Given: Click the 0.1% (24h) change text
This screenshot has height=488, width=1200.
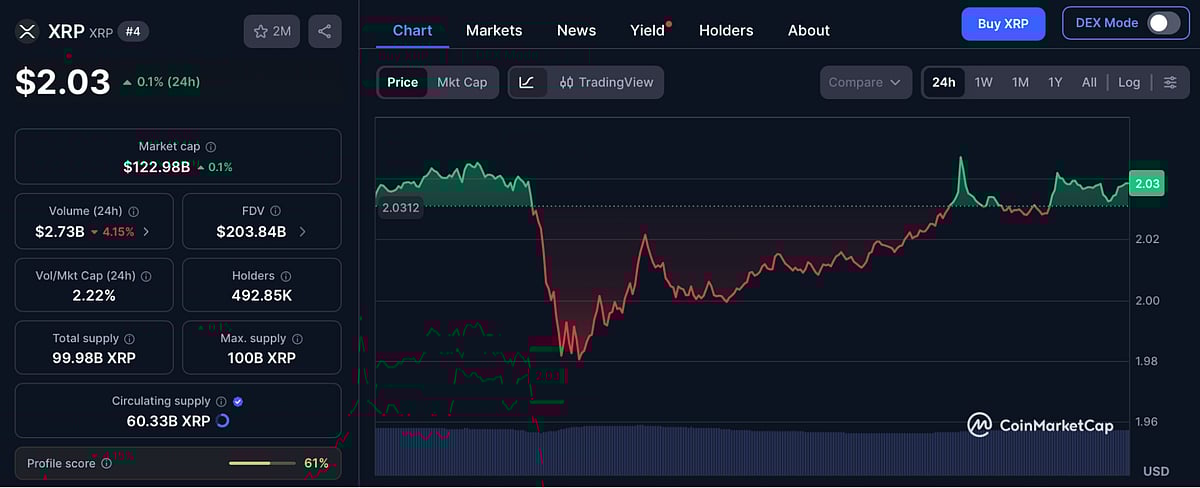Looking at the screenshot, I should click(168, 82).
